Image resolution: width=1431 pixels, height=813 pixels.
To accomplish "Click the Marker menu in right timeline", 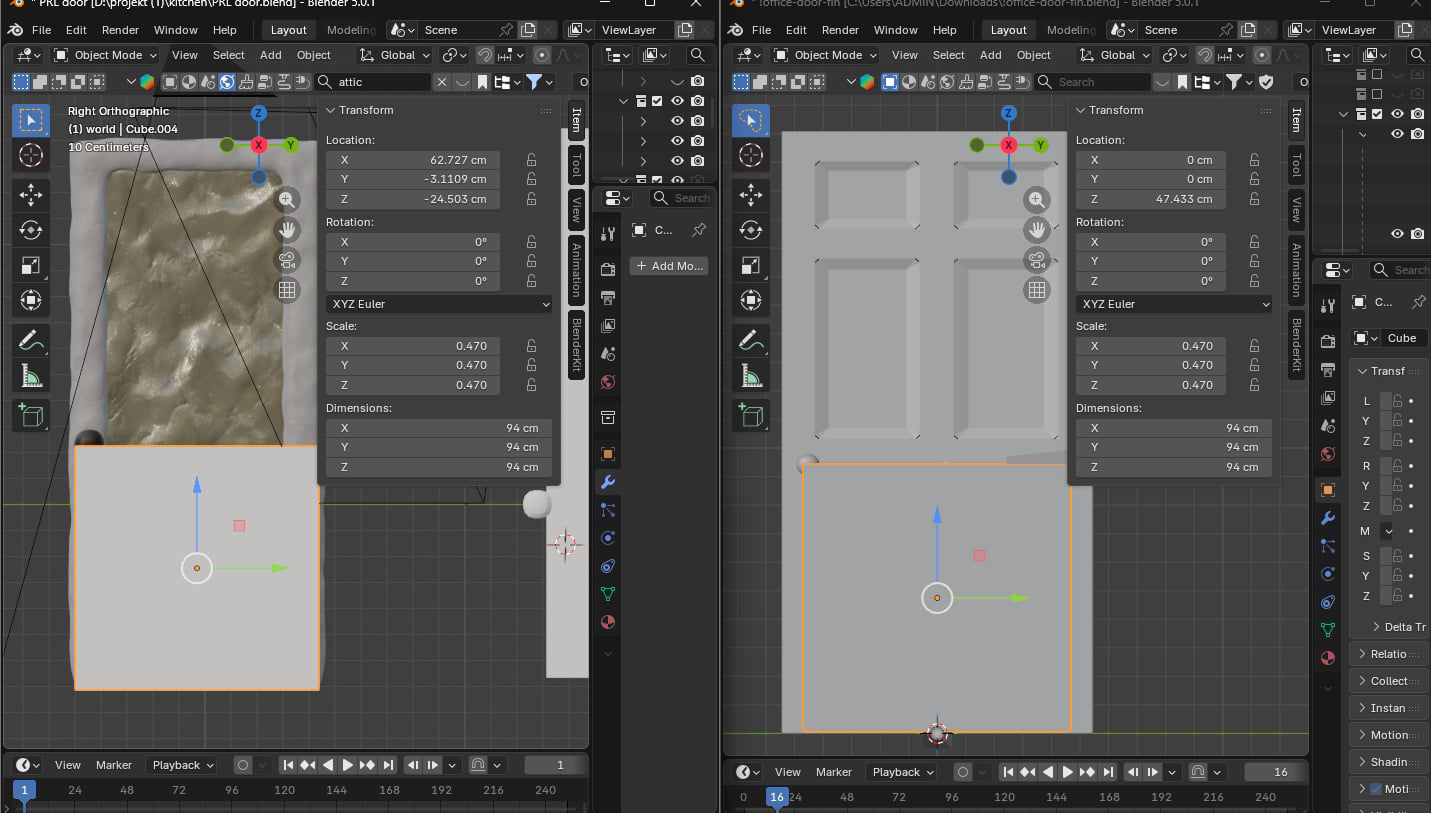I will point(834,772).
